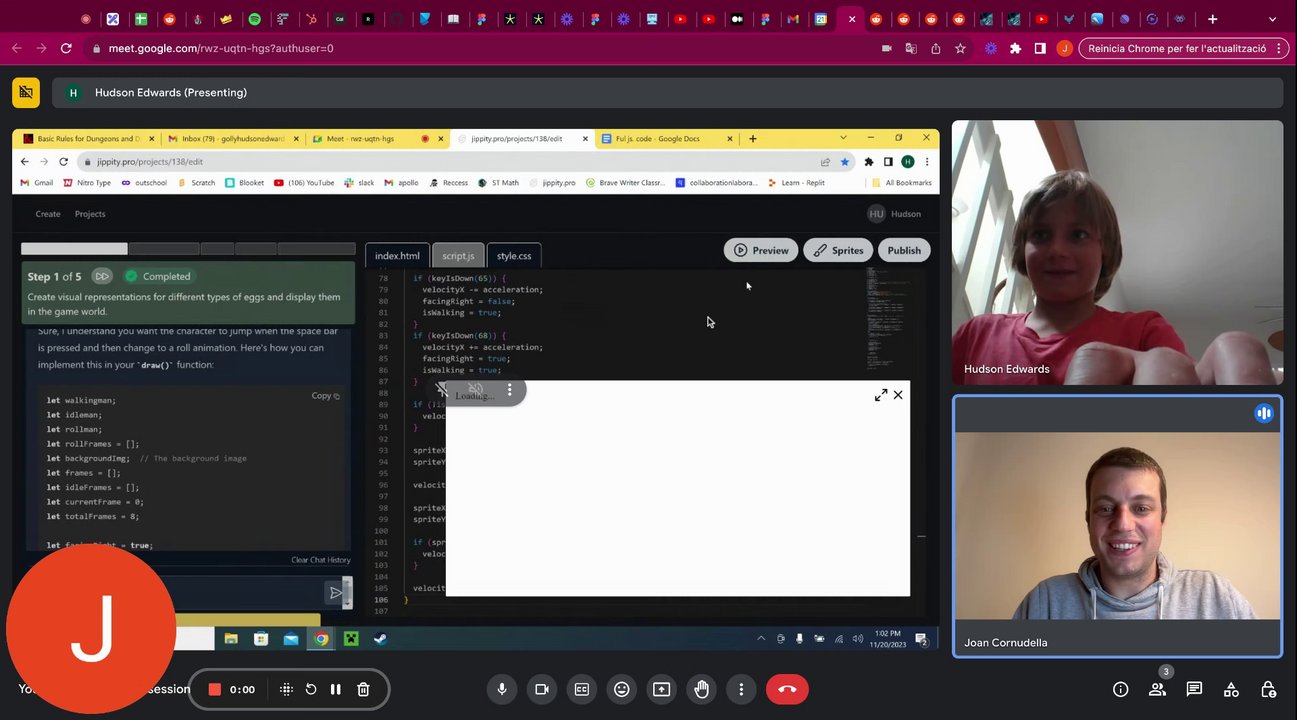The height and width of the screenshot is (720, 1297).
Task: Expand the tab search chevron
Action: coord(1274,19)
